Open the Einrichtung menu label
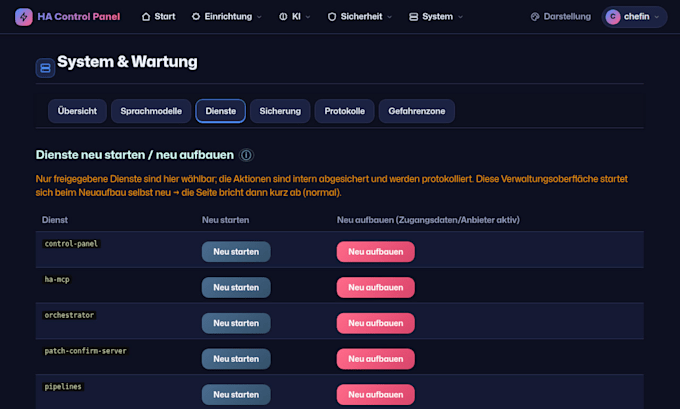 228,16
